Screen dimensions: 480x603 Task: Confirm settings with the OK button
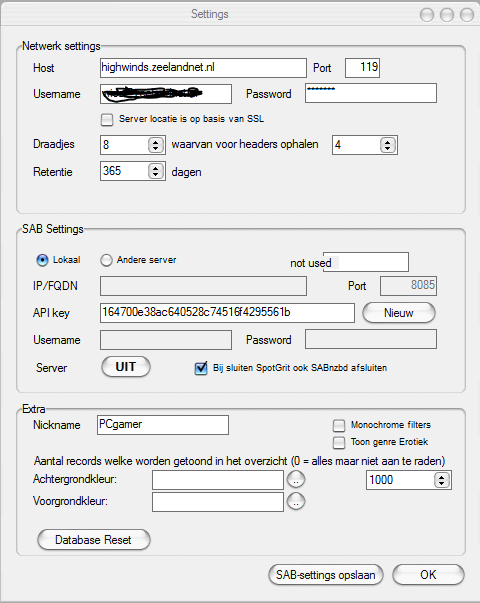[x=428, y=575]
